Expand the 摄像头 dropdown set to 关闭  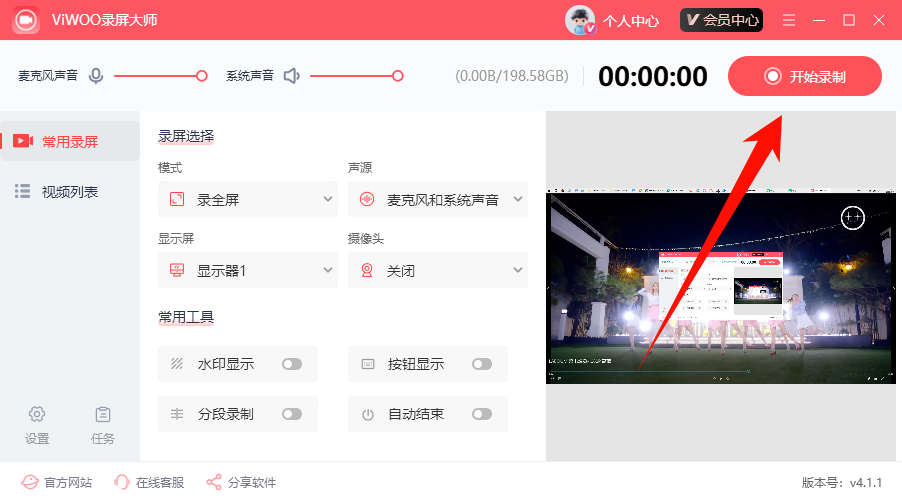pos(438,270)
